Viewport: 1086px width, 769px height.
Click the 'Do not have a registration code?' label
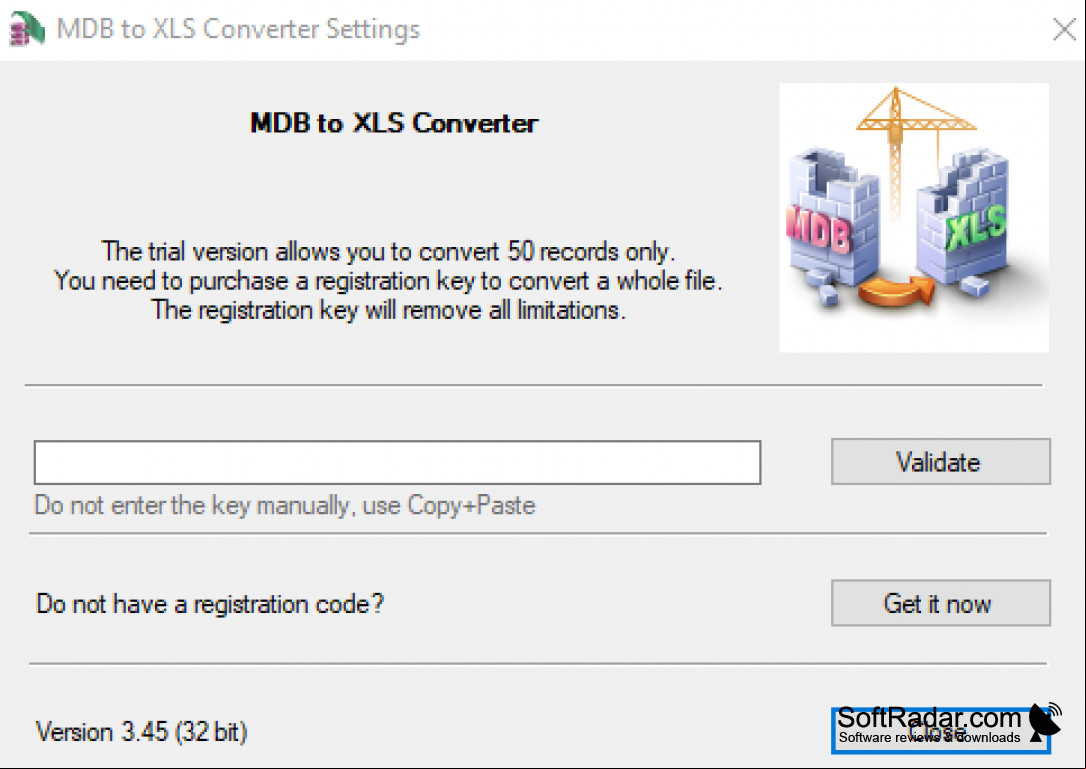pyautogui.click(x=210, y=603)
